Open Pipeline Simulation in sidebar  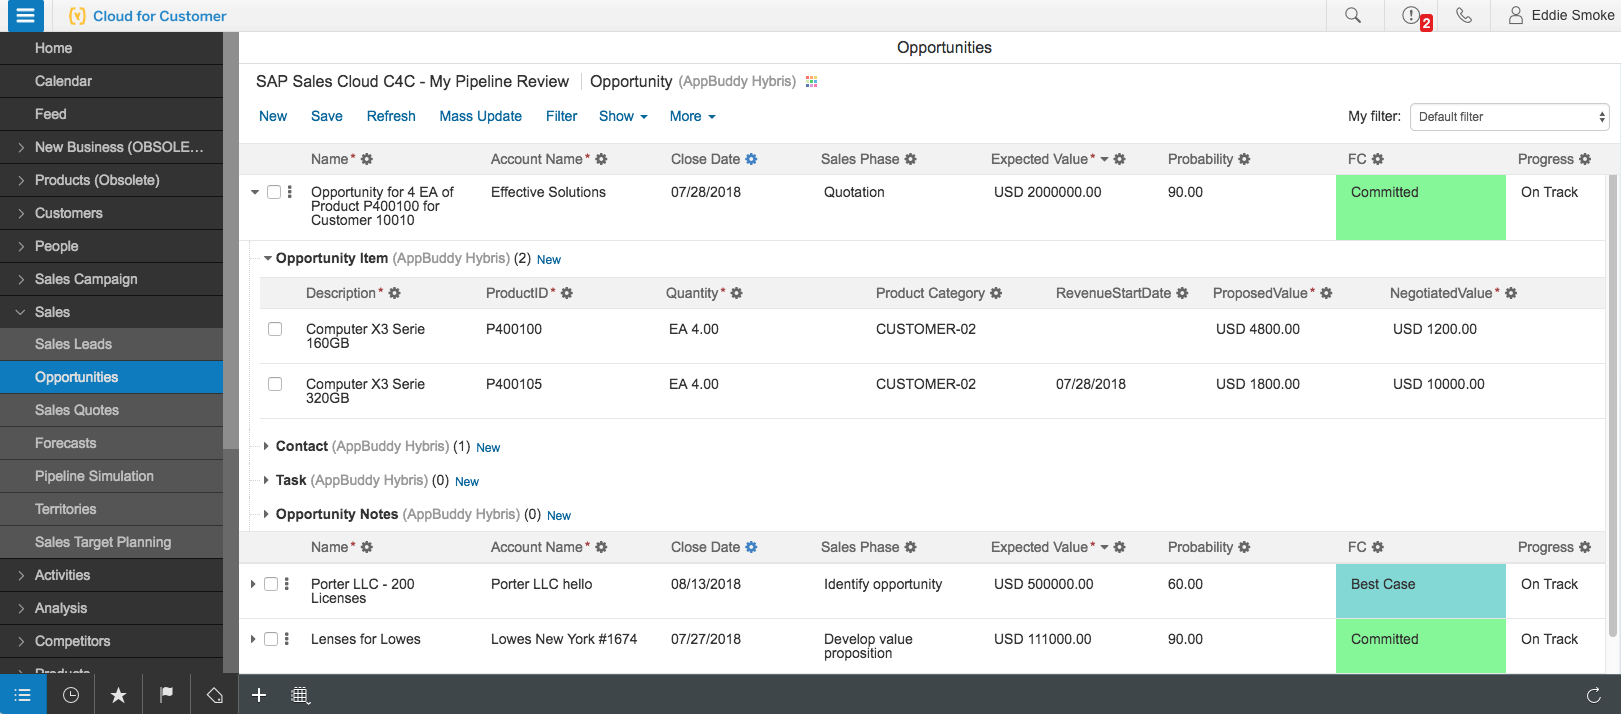pos(111,476)
